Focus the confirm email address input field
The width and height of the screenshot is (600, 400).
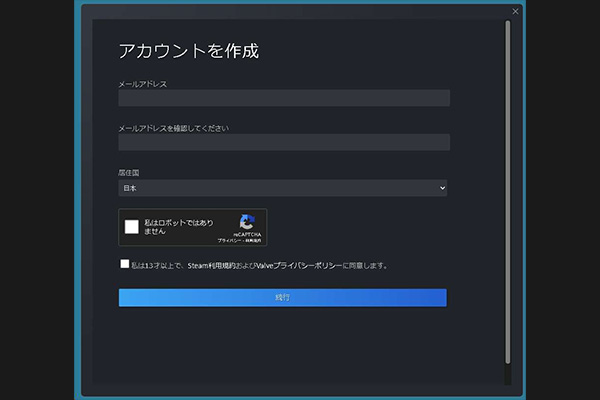point(283,142)
